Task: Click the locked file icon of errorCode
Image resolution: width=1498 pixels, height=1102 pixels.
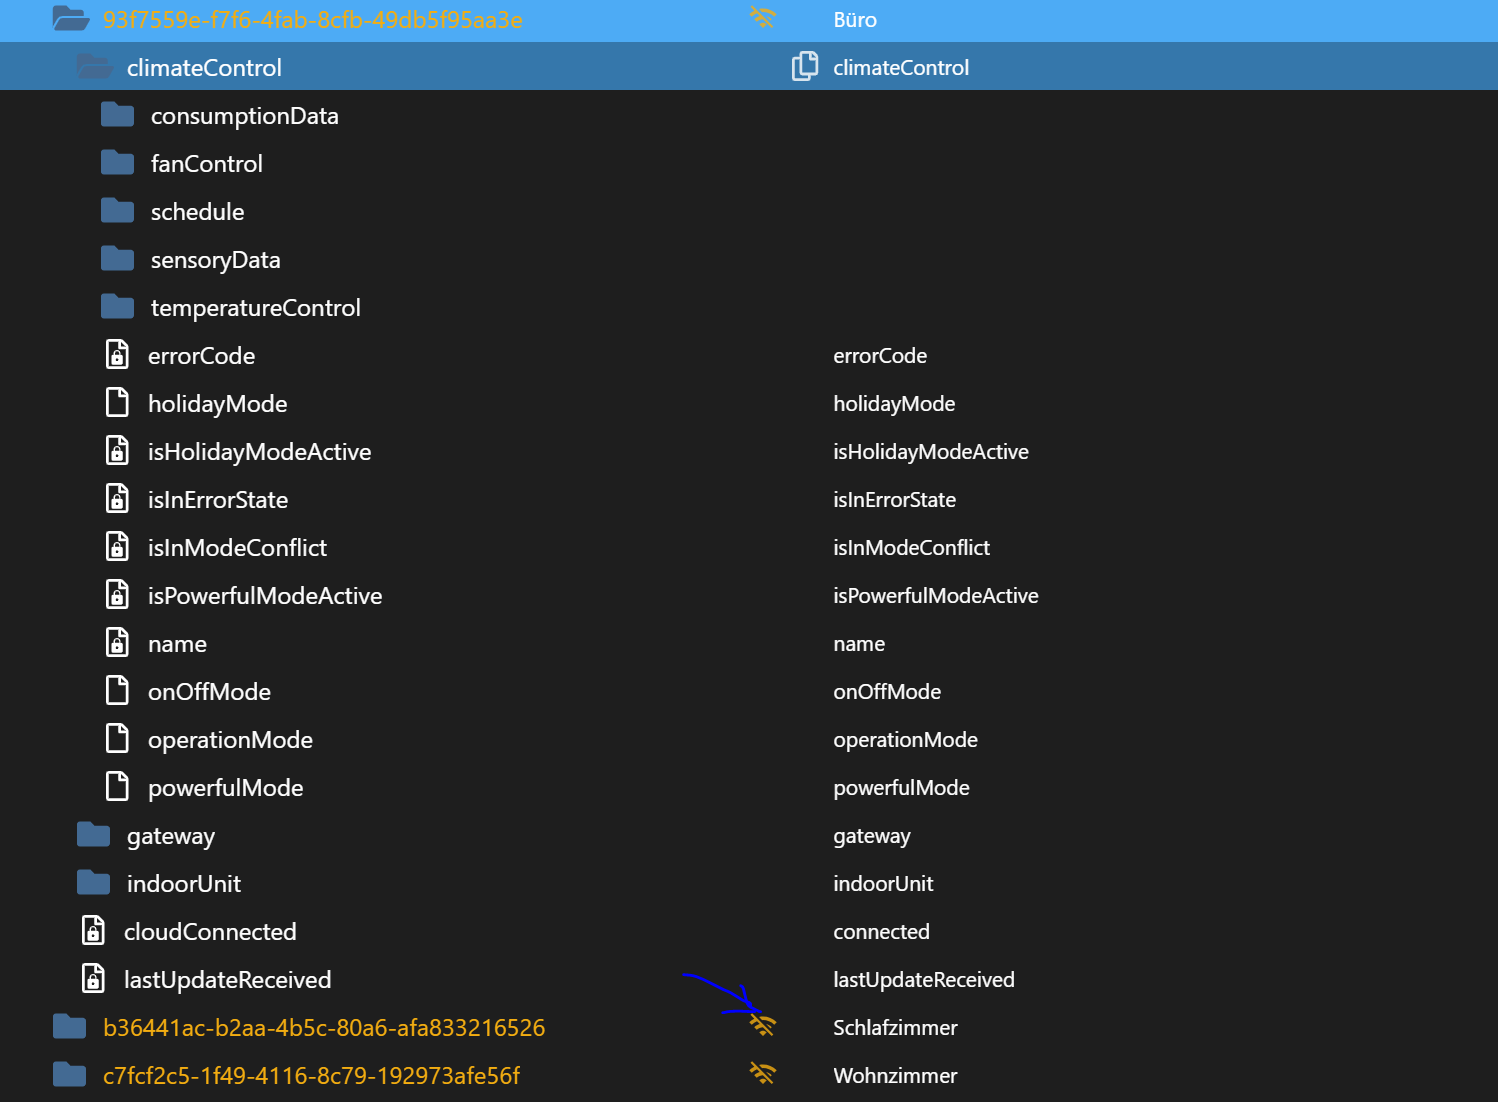Action: click(x=117, y=354)
